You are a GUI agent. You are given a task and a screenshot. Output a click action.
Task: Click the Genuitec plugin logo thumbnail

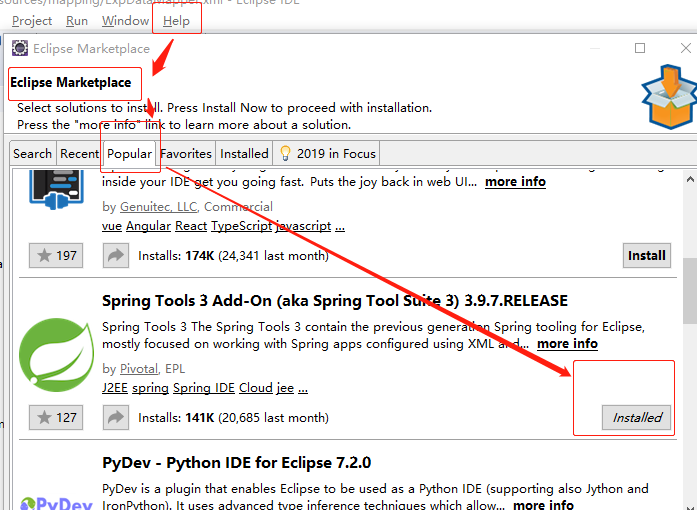(x=56, y=190)
